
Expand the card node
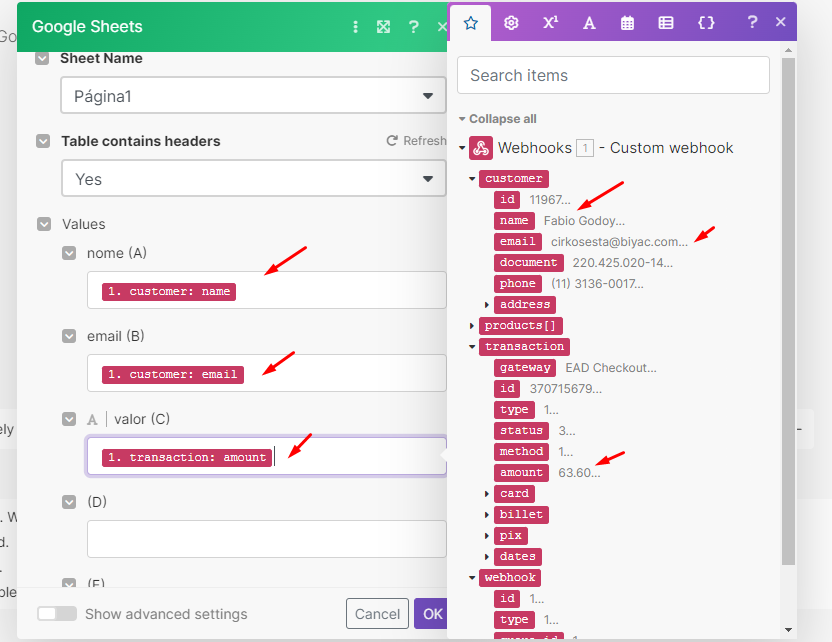click(x=487, y=493)
